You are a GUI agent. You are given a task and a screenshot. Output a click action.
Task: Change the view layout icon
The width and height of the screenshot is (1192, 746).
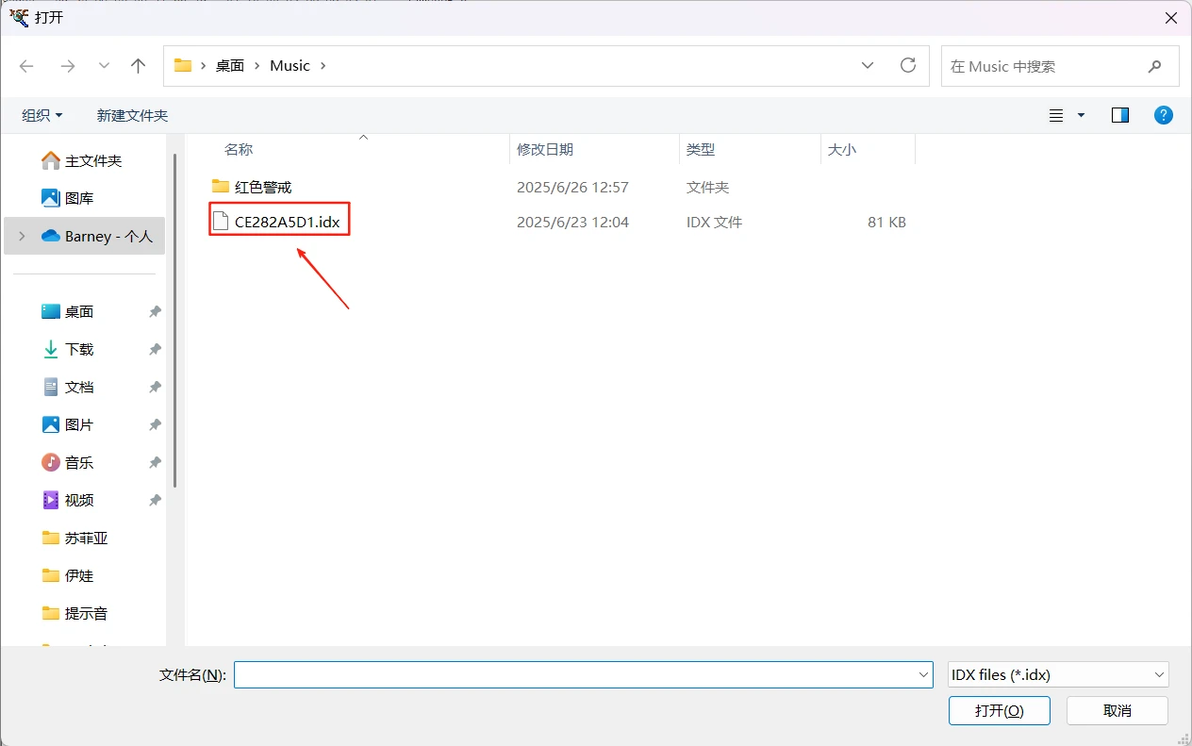[1056, 116]
